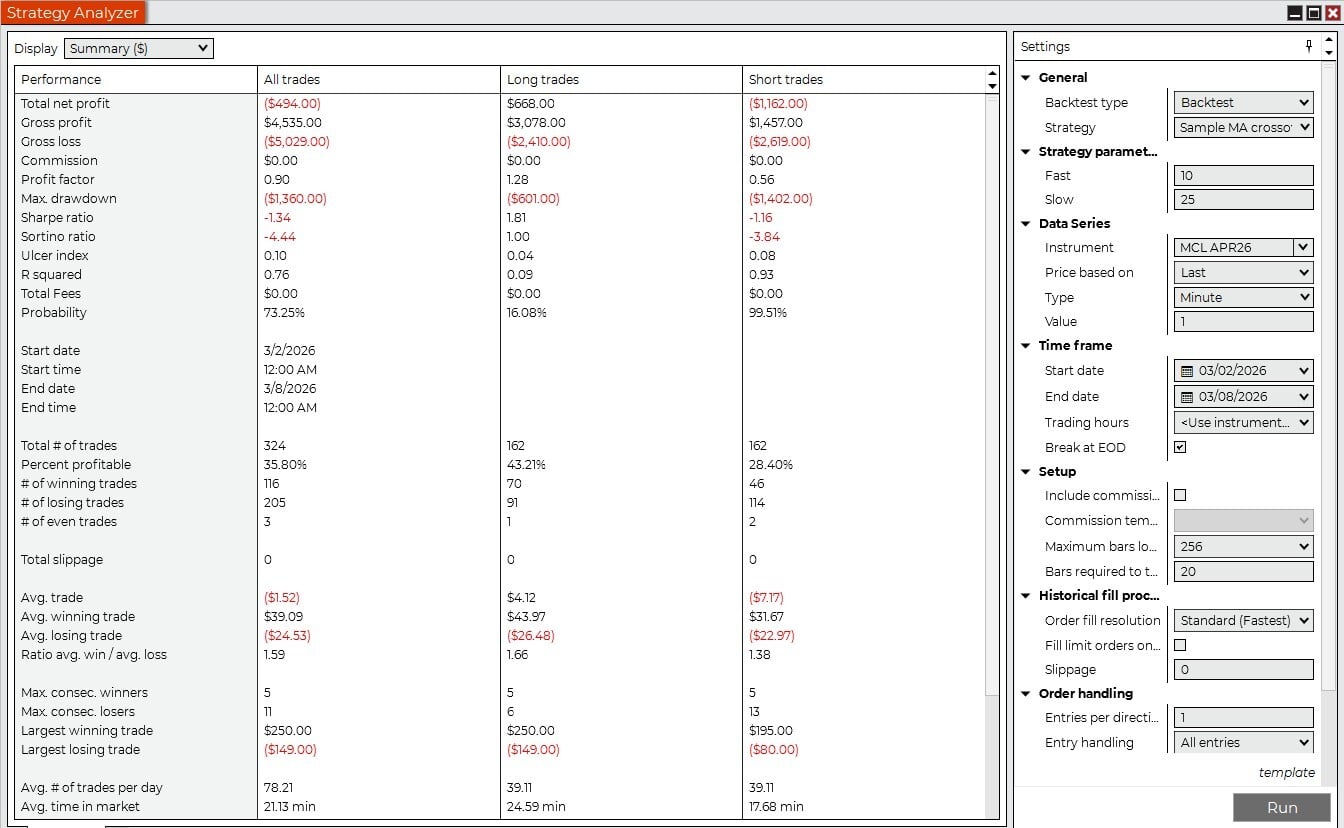Select the Total net profit row label
This screenshot has width=1344, height=828.
point(65,103)
